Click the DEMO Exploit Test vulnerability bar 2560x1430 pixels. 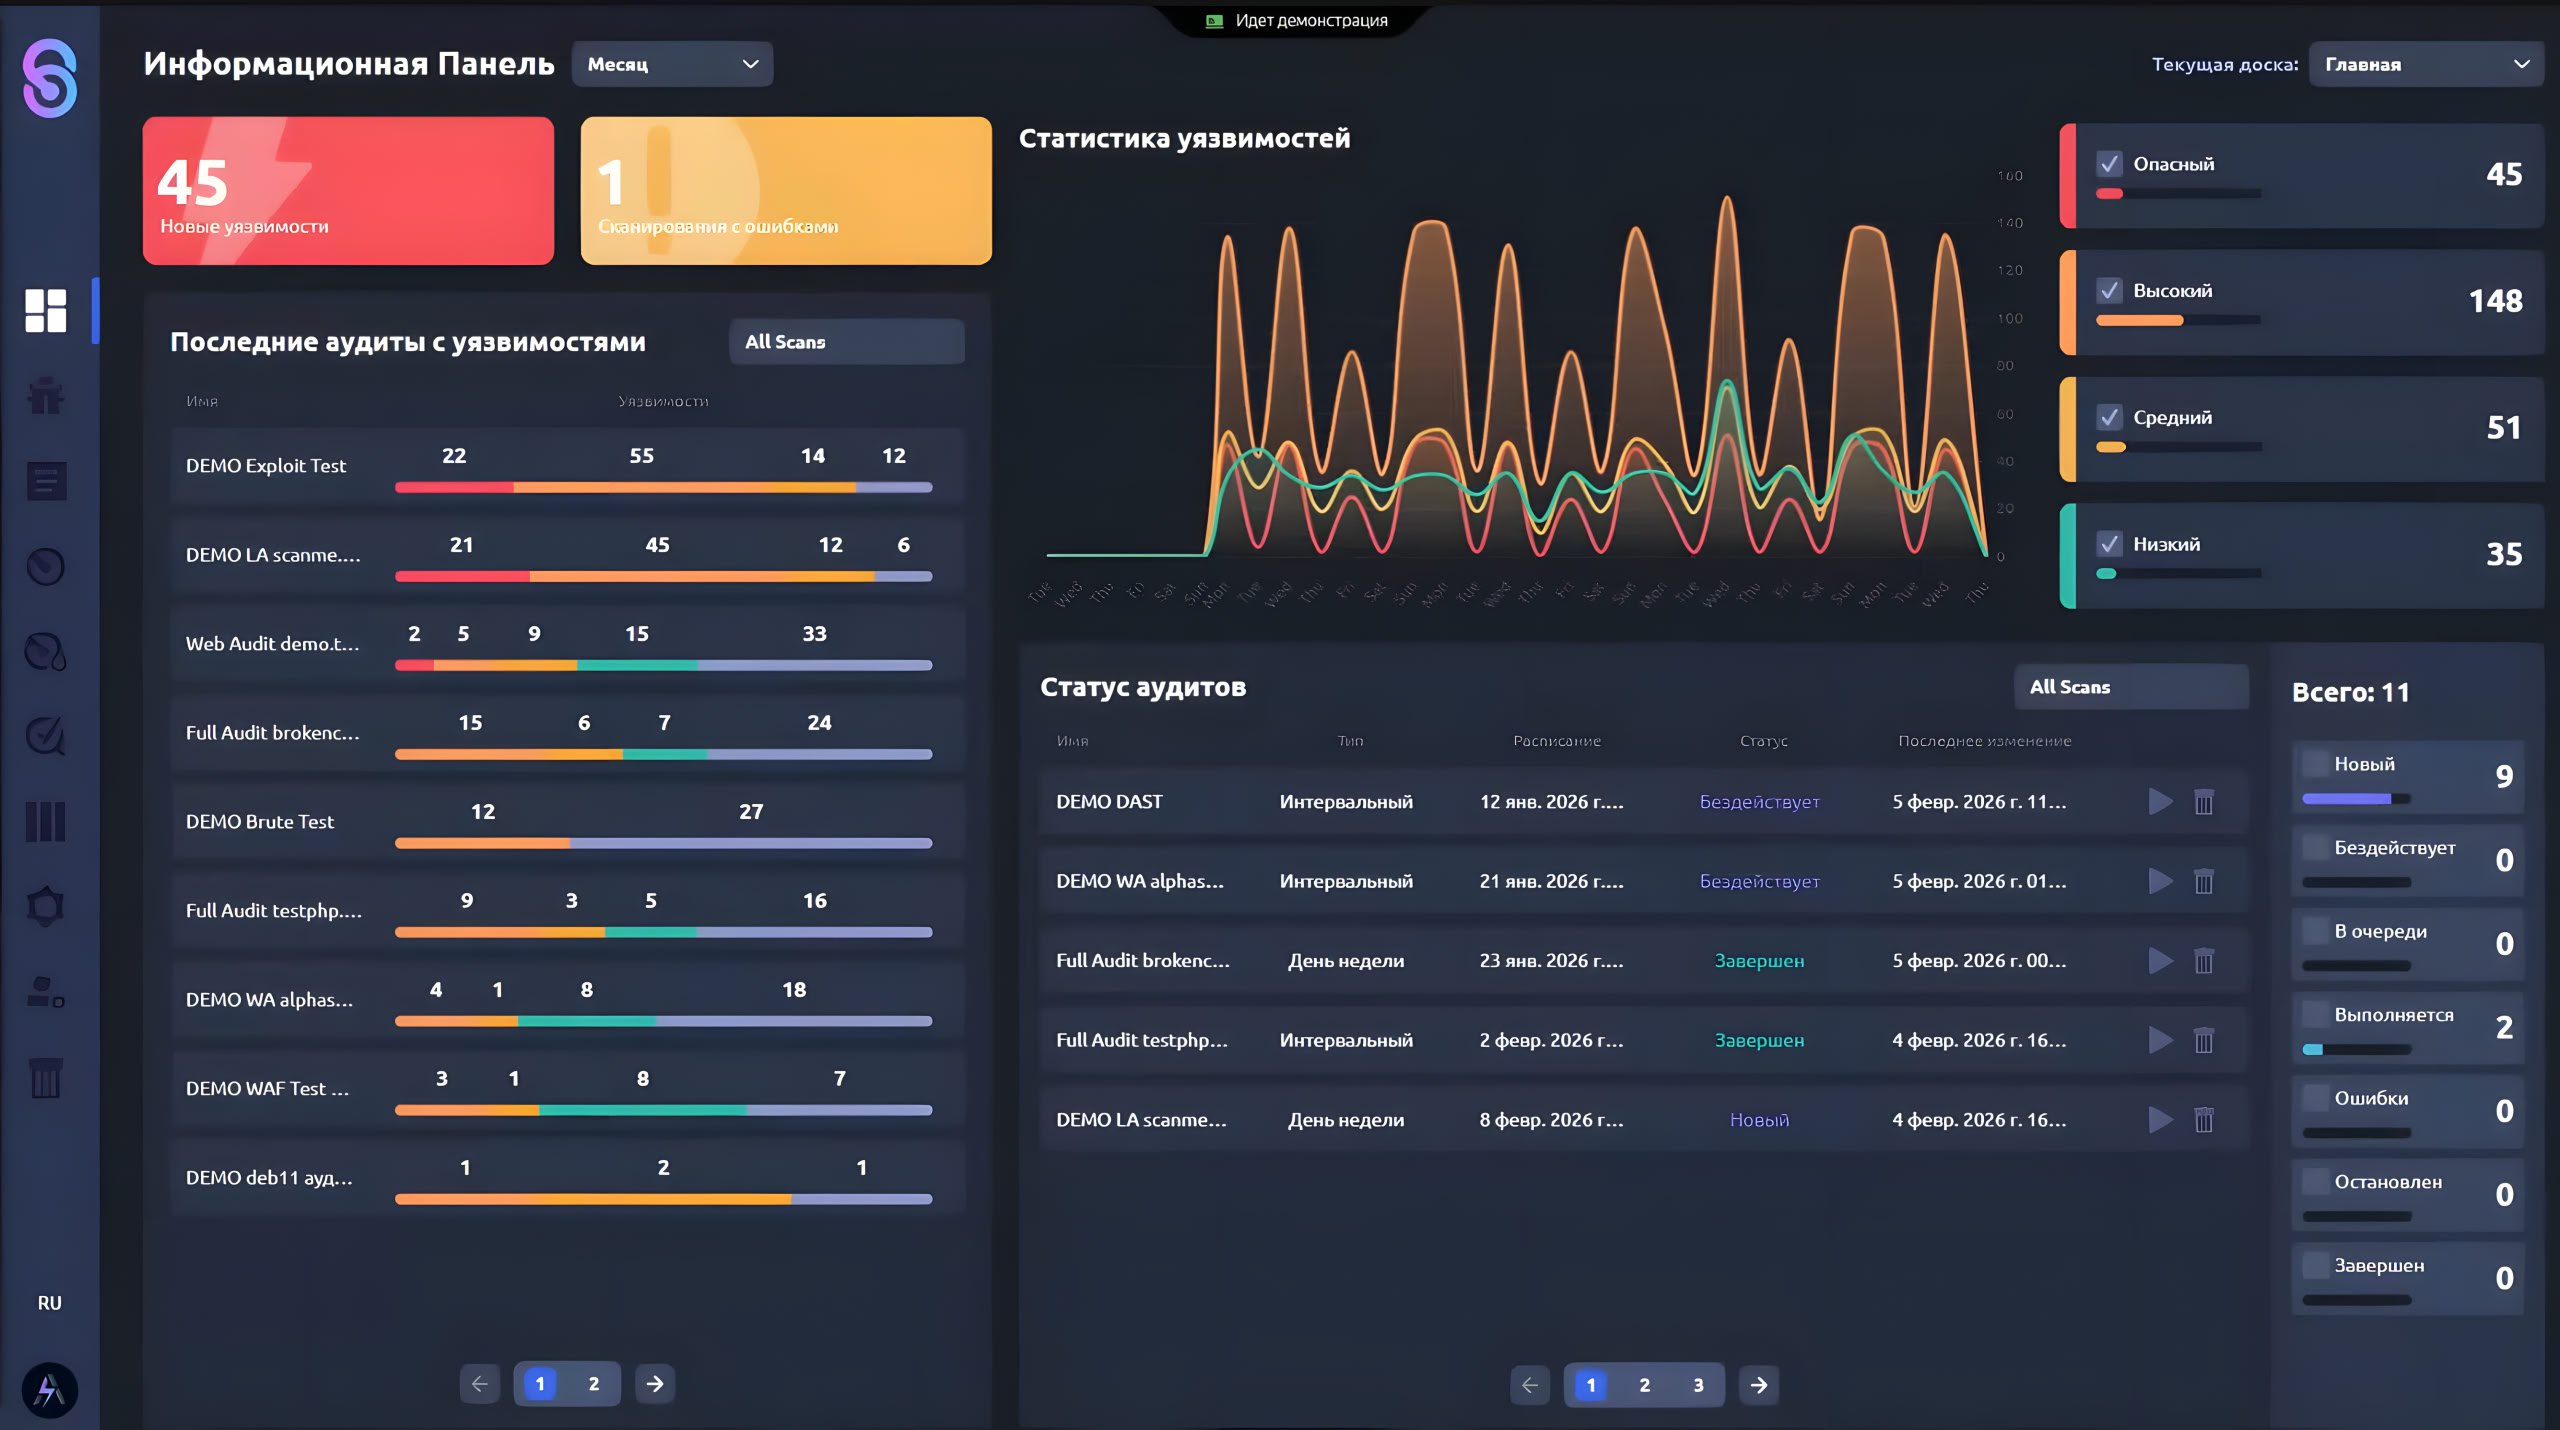point(663,487)
